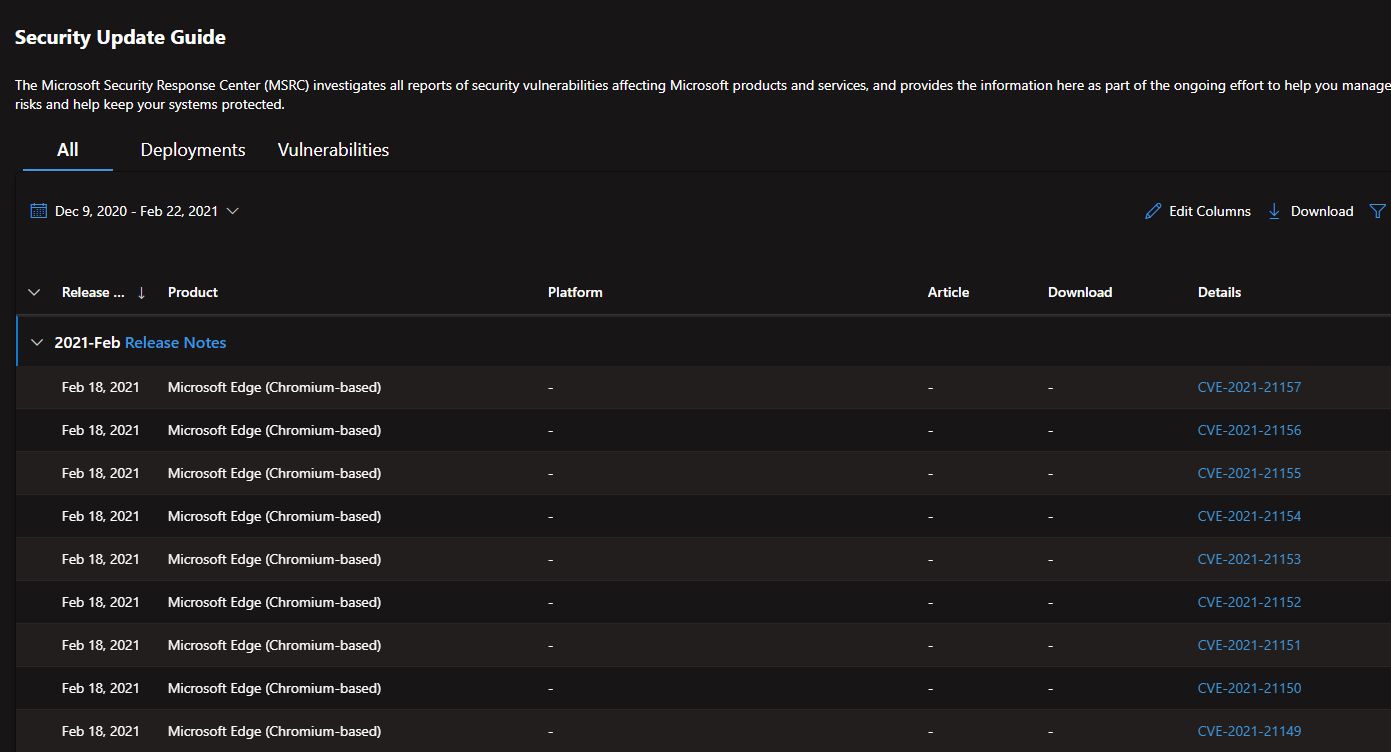This screenshot has width=1391, height=752.
Task: Click the Security Update Guide title
Action: tap(120, 37)
